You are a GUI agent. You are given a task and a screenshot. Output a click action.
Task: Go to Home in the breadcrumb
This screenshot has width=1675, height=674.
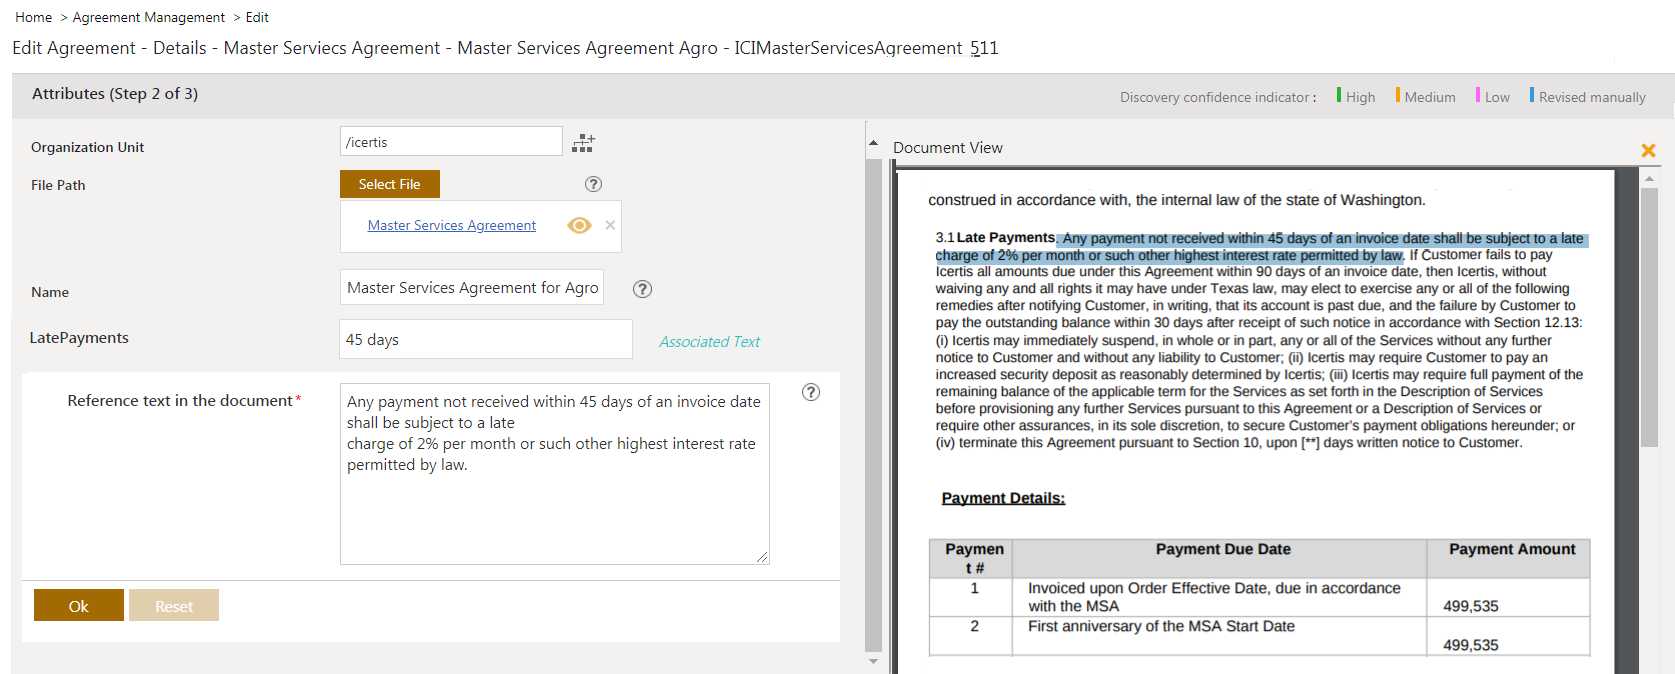(x=33, y=17)
